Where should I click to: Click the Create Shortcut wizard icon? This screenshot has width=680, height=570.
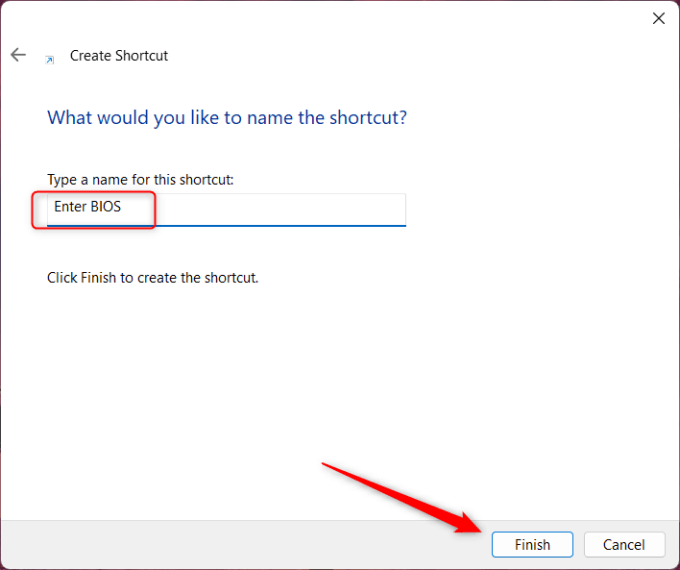49,59
